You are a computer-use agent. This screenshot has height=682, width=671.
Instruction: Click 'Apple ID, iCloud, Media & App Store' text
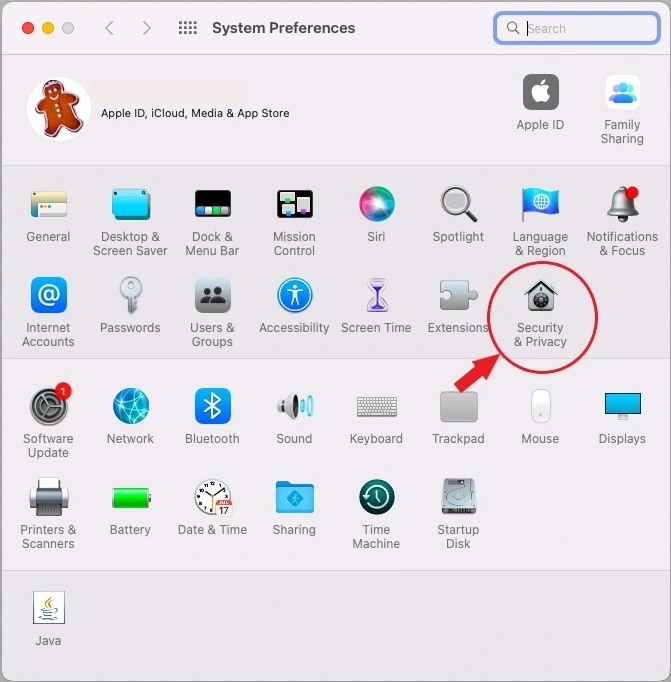tap(195, 114)
